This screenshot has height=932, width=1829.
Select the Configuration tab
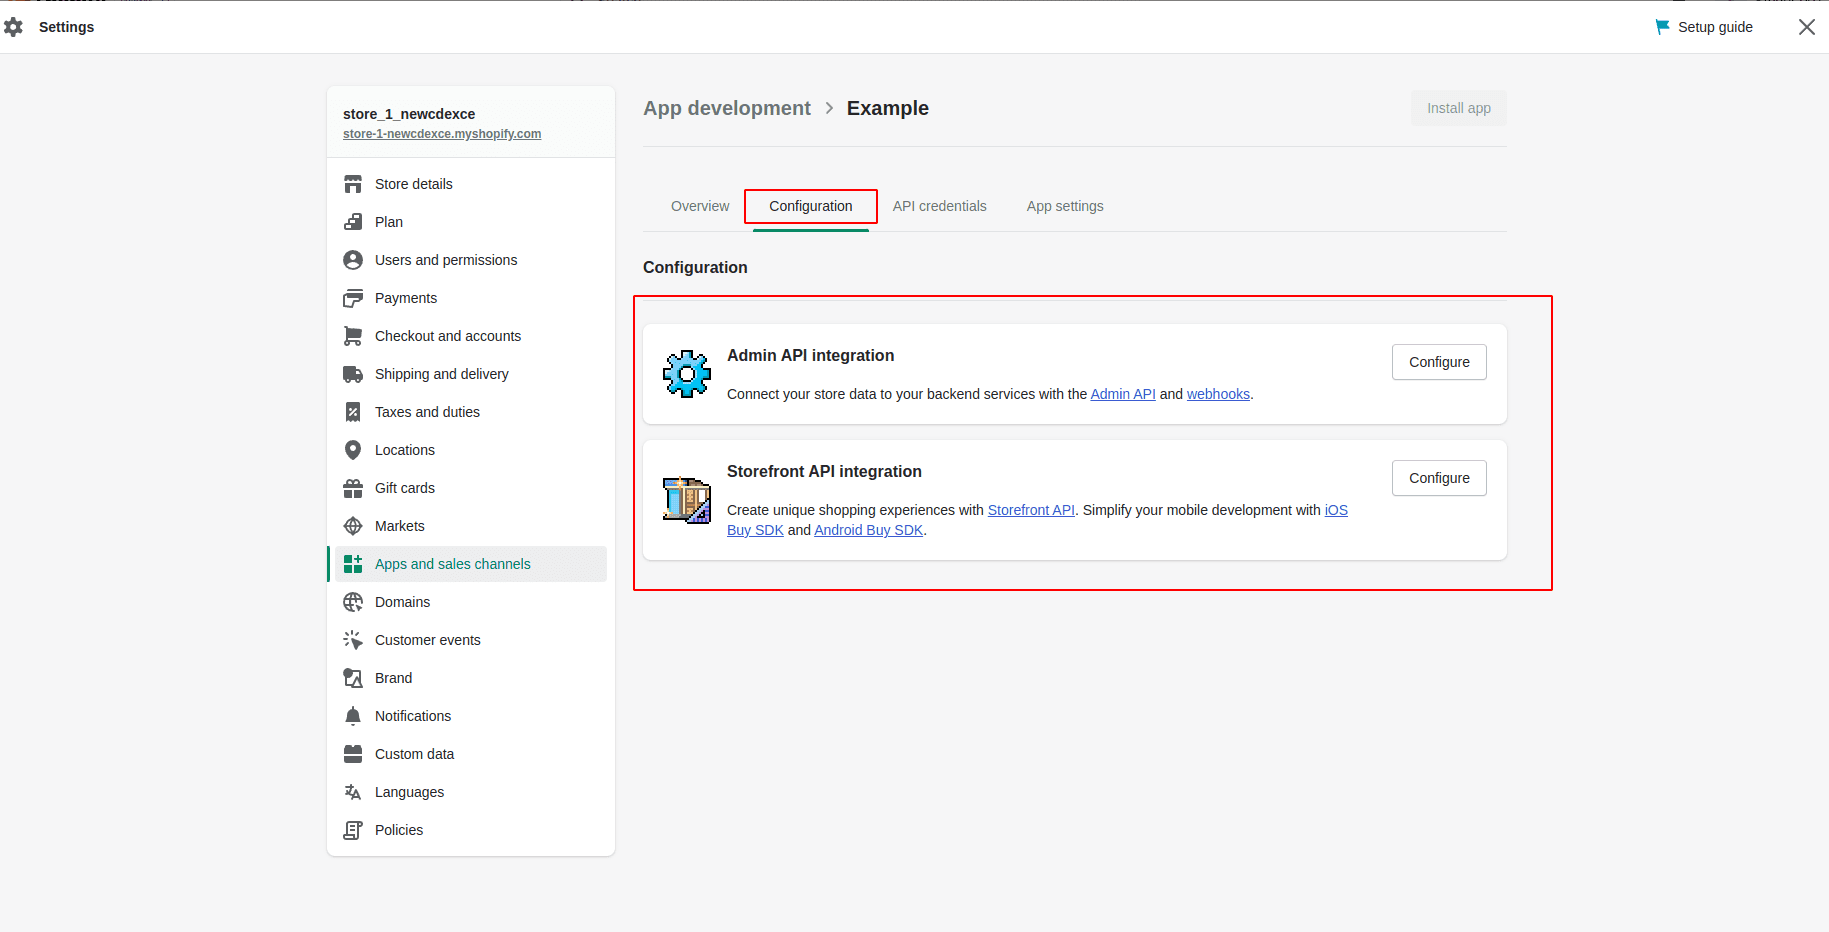[811, 206]
